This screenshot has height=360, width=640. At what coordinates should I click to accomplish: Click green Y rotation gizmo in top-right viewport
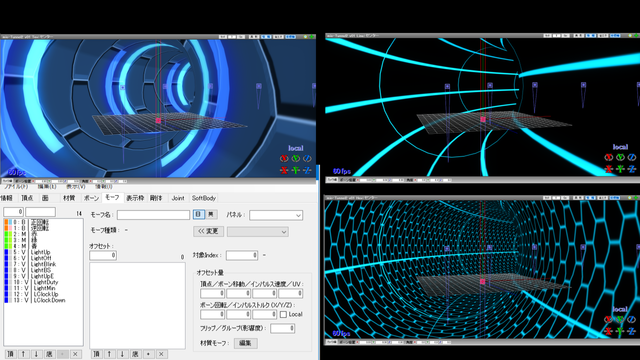point(620,157)
